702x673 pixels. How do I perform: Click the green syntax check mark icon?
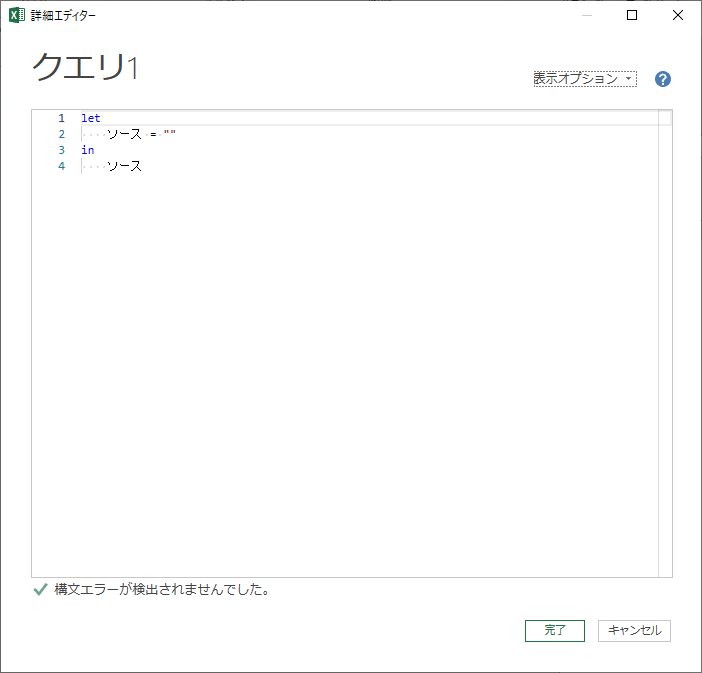tap(40, 589)
